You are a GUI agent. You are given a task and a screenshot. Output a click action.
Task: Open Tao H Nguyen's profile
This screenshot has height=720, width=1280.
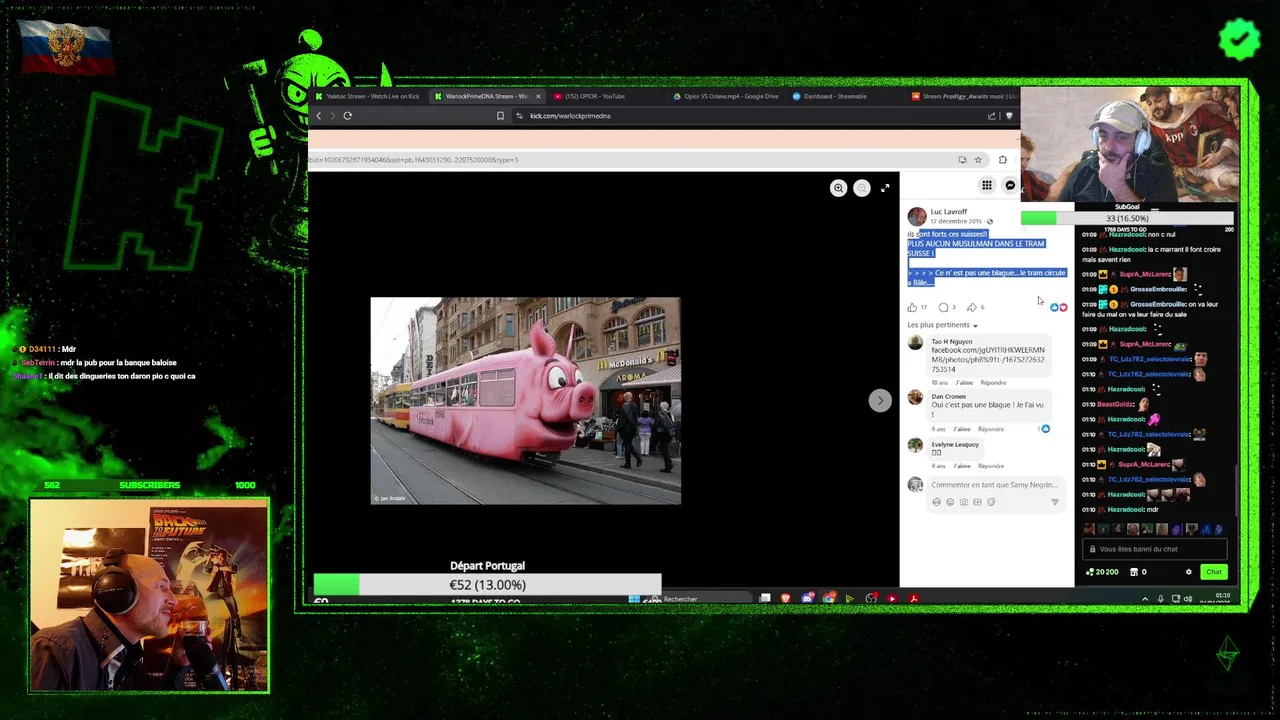point(951,342)
